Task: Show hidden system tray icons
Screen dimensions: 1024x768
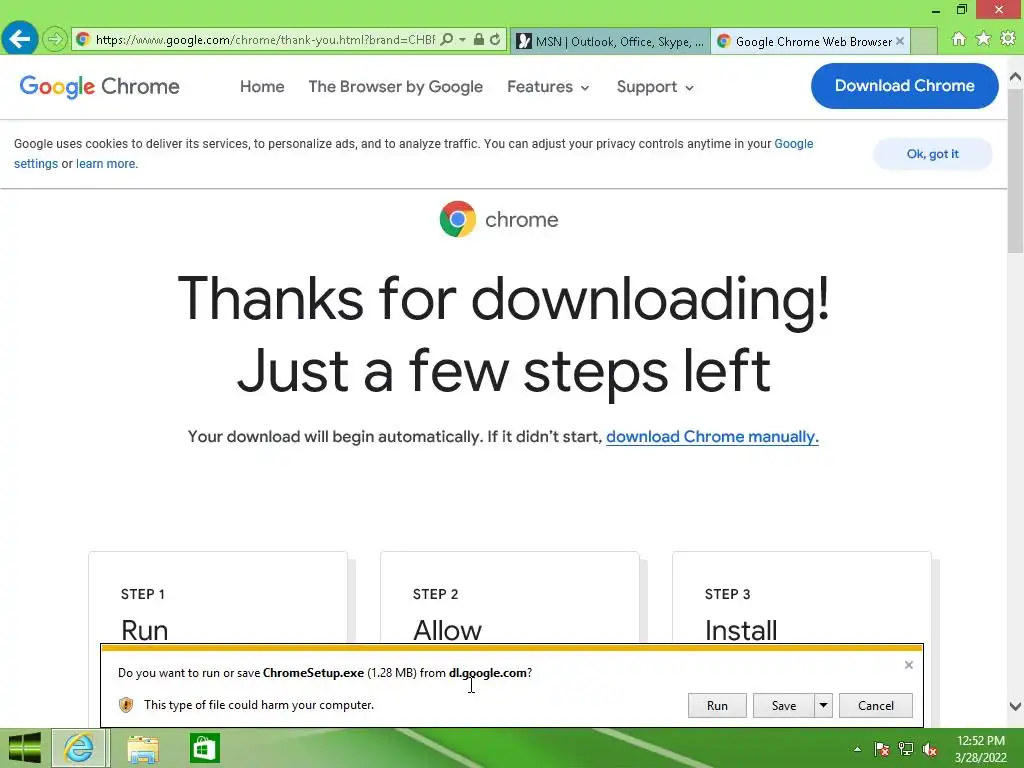Action: point(857,749)
